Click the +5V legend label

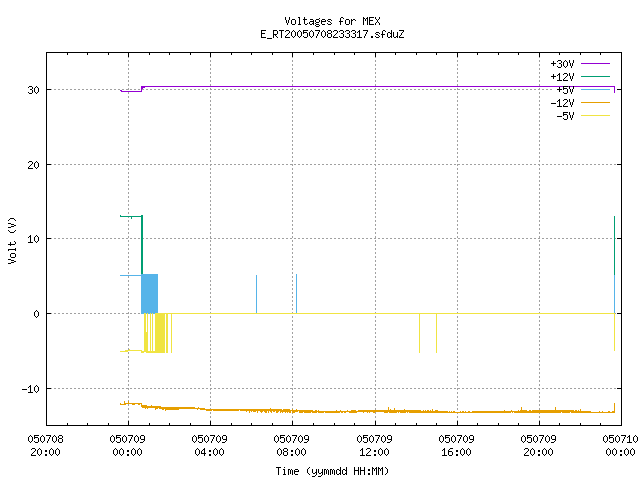(565, 90)
